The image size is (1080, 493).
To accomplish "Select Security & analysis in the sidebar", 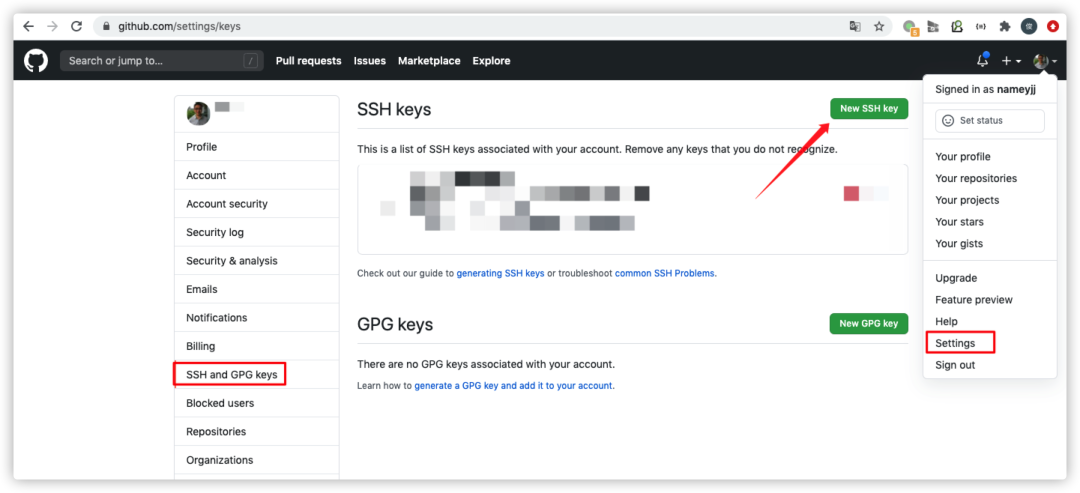I will 257,261.
